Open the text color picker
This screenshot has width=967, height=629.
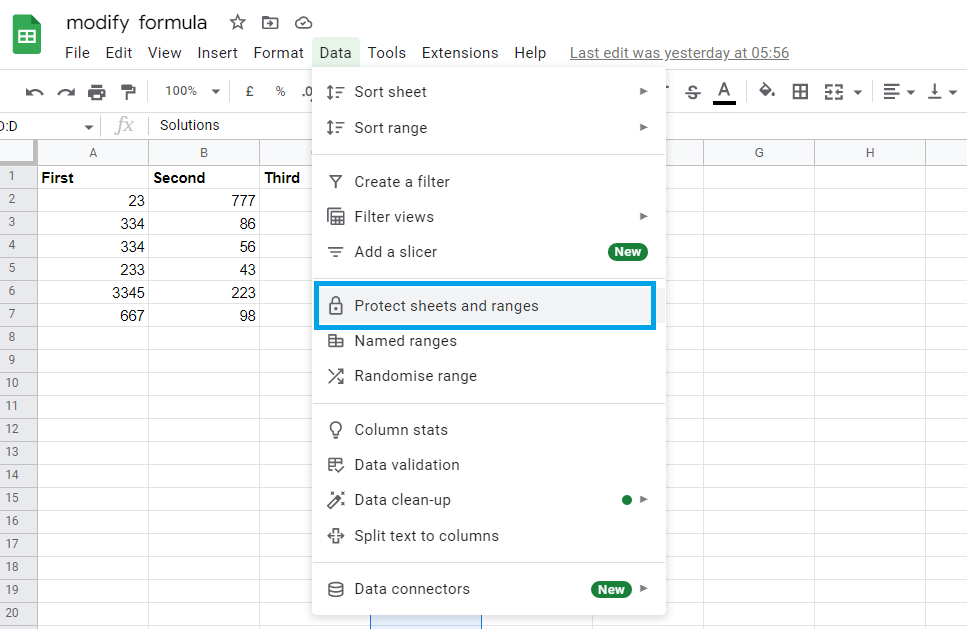[724, 91]
